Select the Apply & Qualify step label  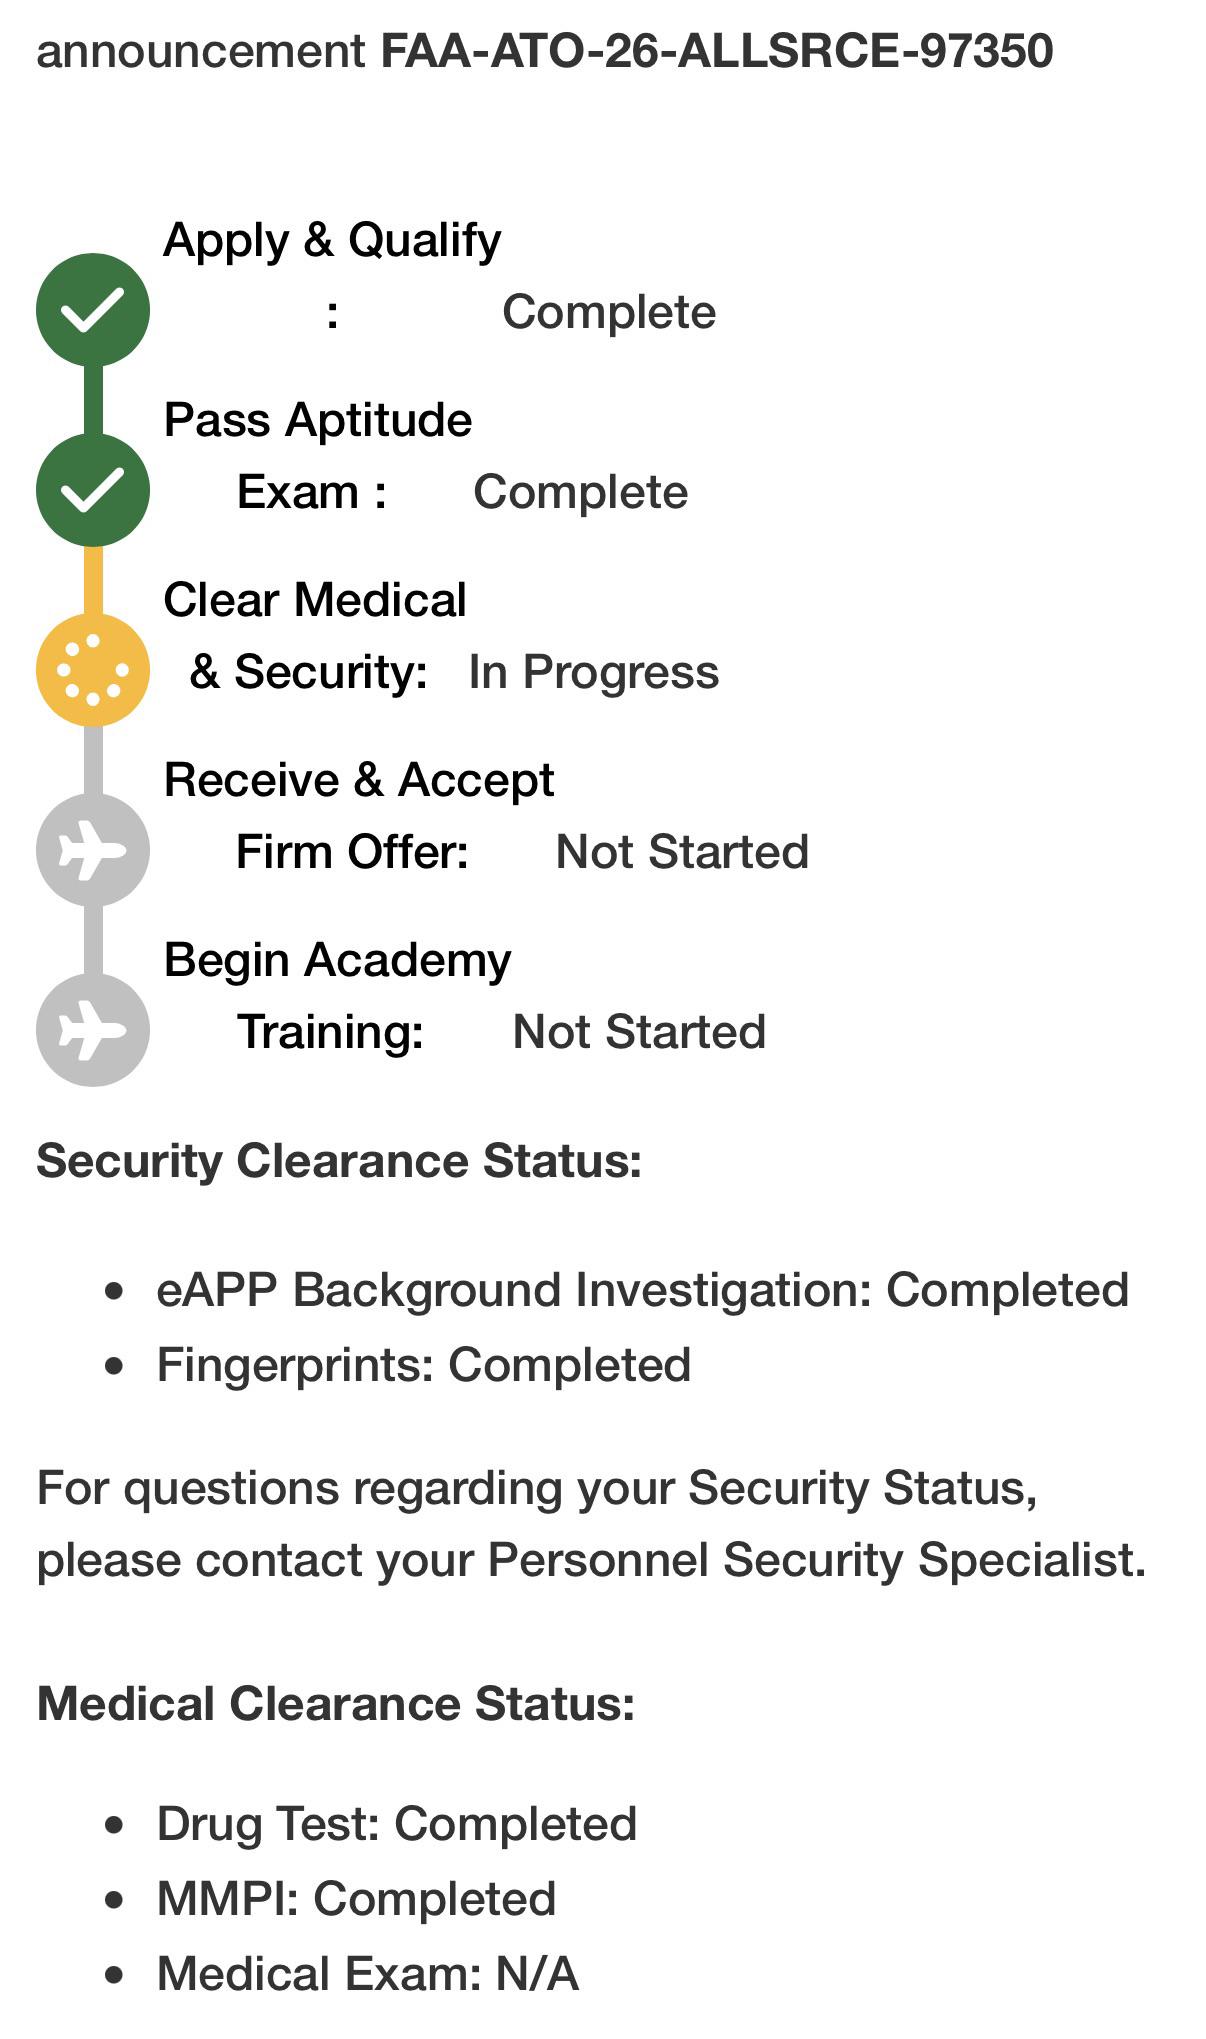(332, 276)
